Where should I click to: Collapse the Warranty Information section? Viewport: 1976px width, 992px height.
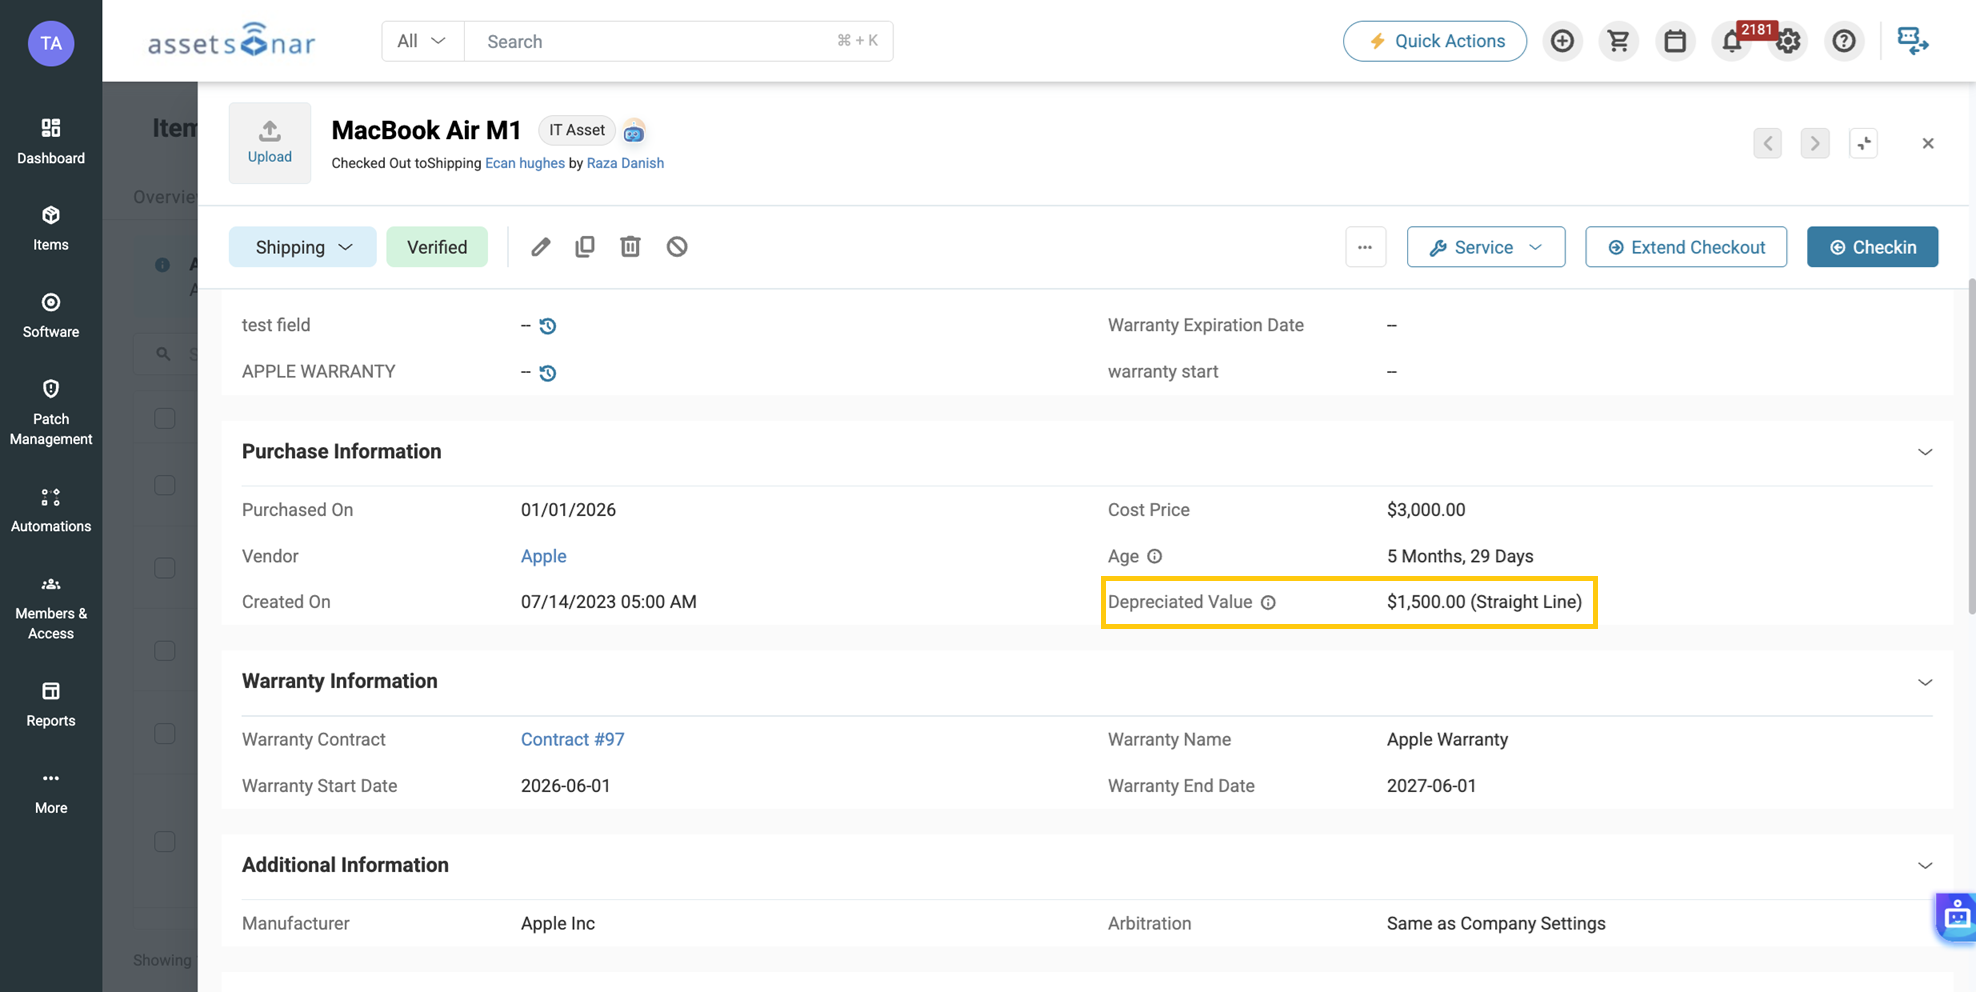(x=1925, y=682)
